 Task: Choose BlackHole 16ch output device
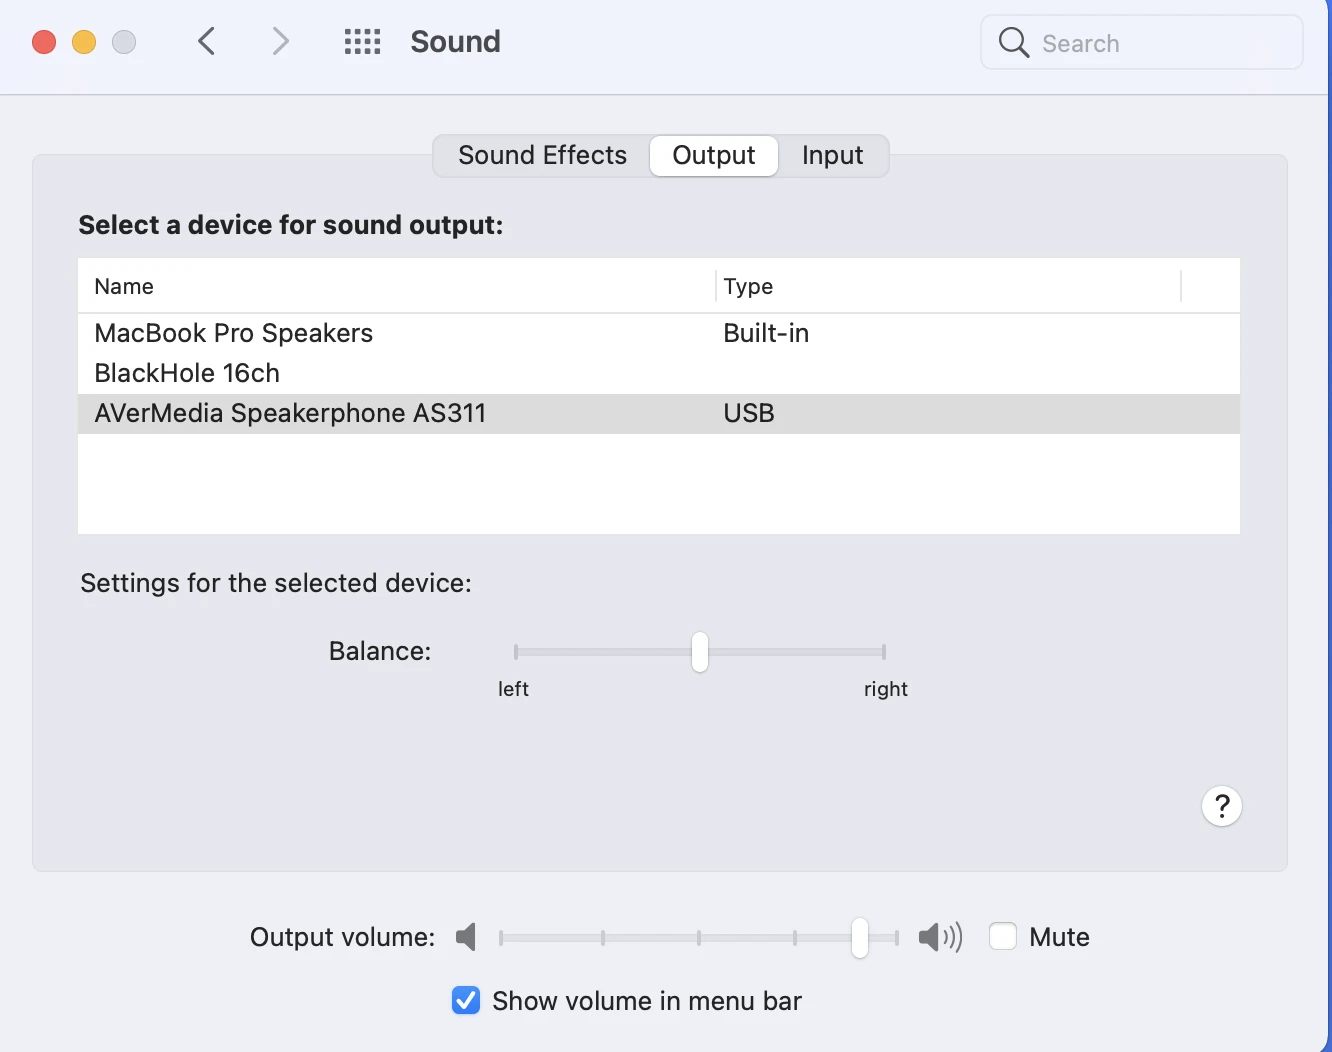click(187, 373)
